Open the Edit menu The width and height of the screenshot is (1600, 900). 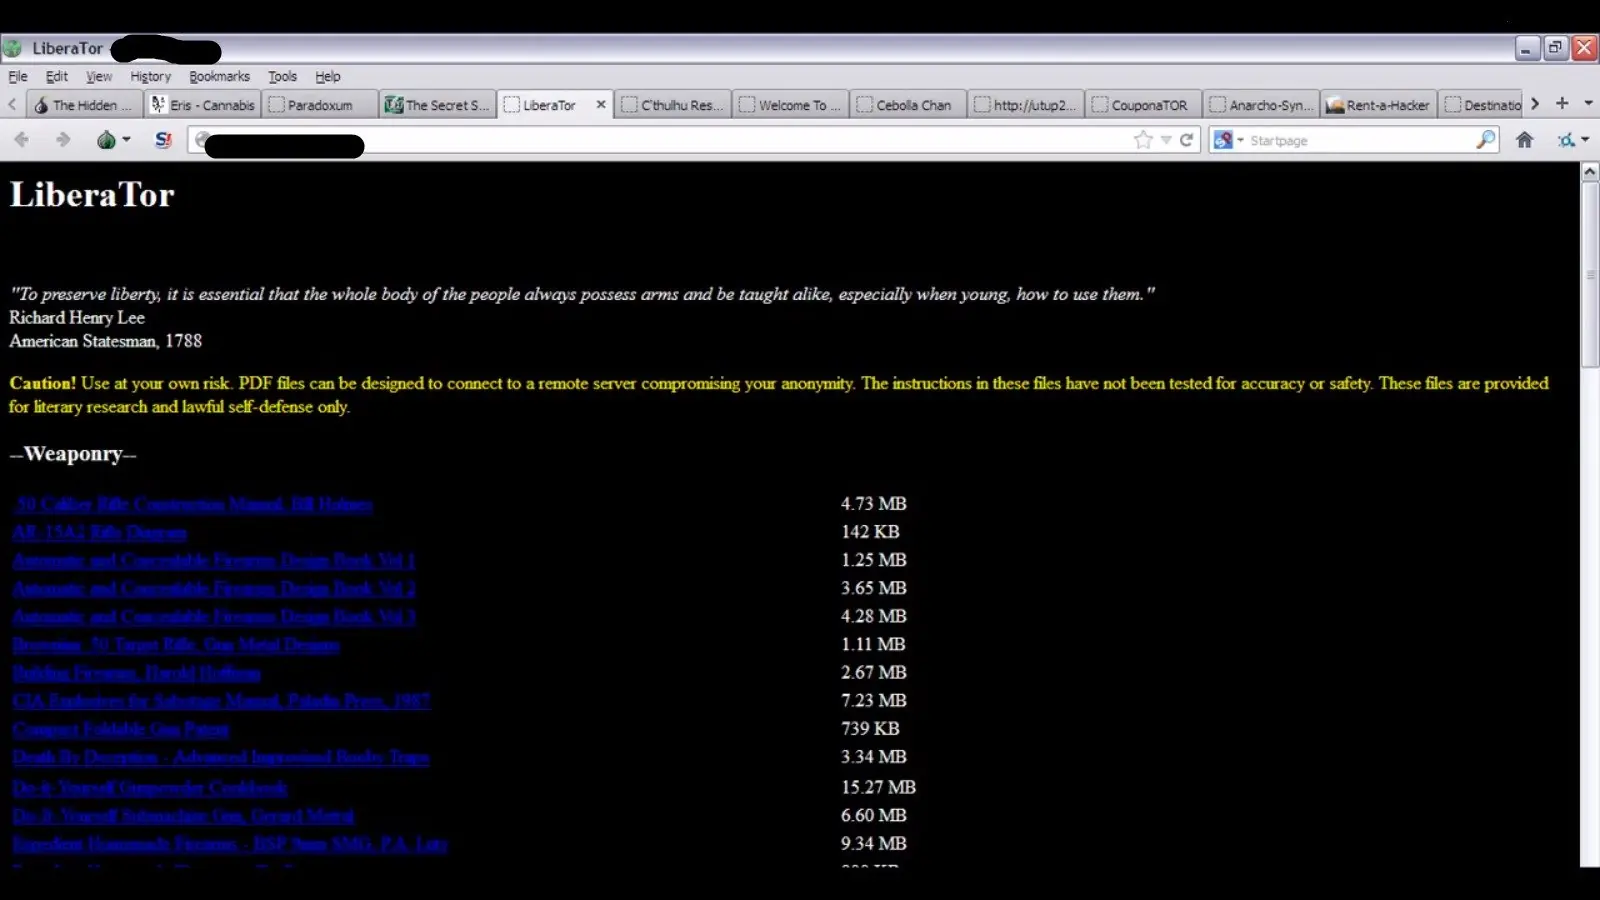[57, 76]
